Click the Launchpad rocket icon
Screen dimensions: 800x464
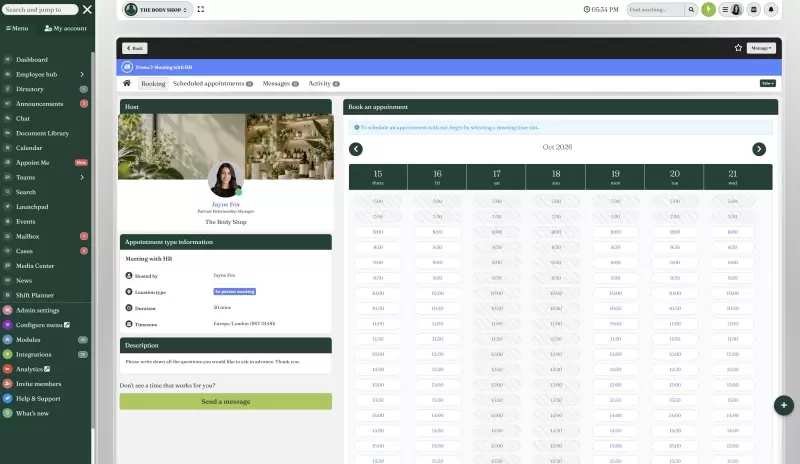click(8, 207)
